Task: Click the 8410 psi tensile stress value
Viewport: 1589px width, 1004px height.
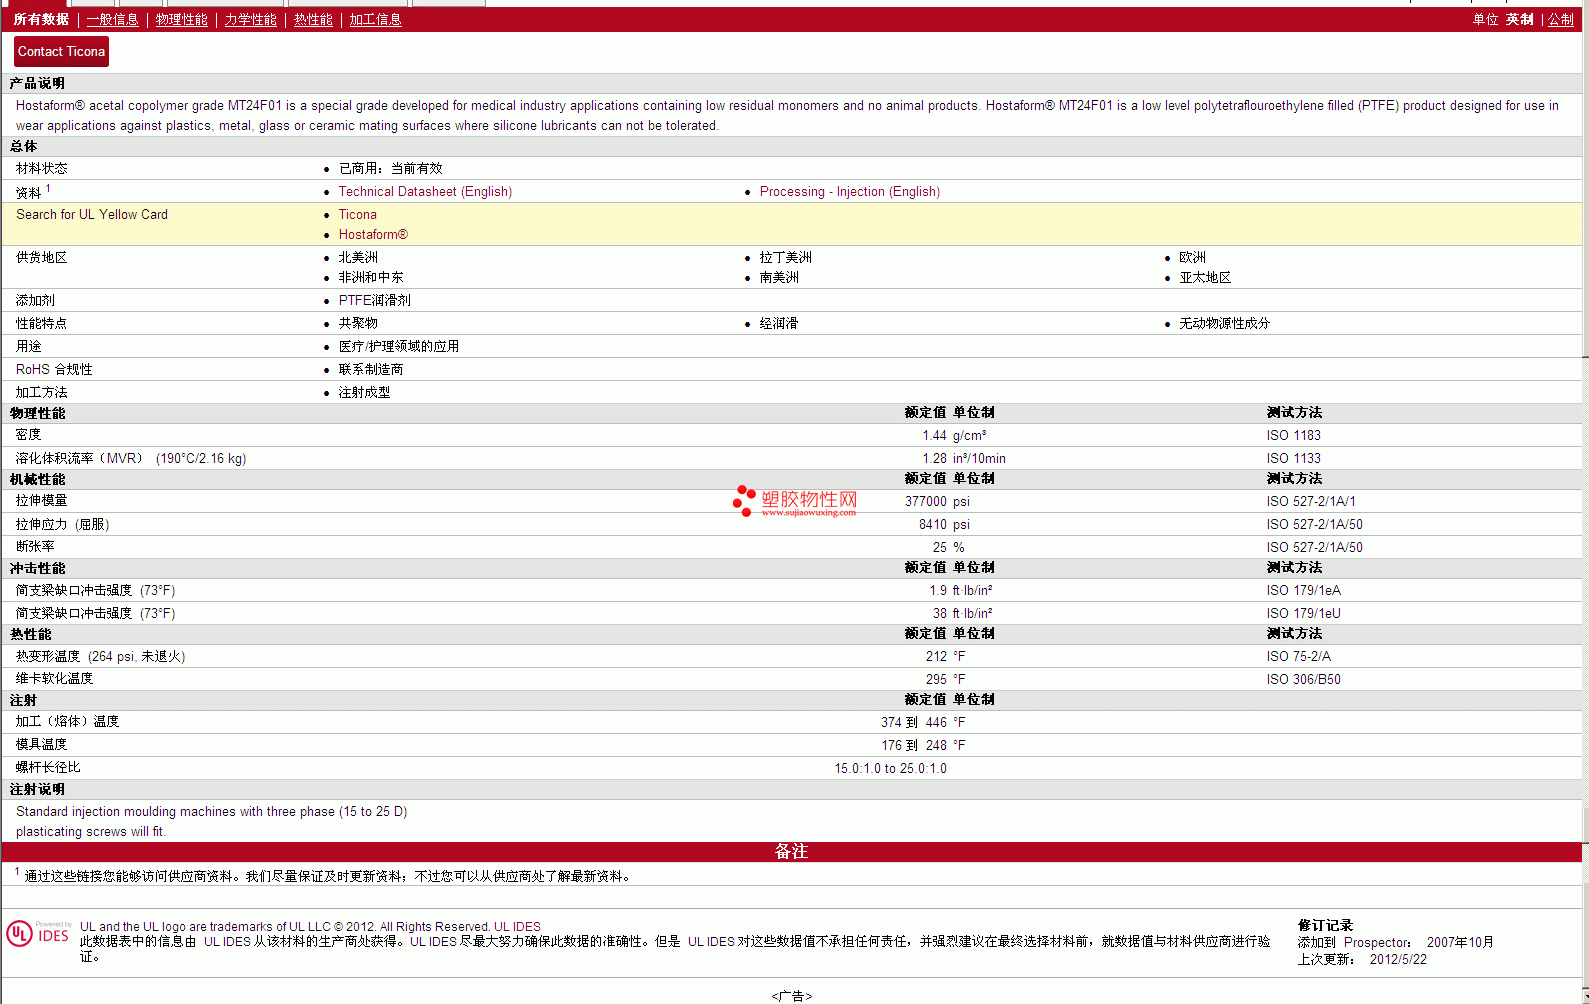Action: point(944,525)
